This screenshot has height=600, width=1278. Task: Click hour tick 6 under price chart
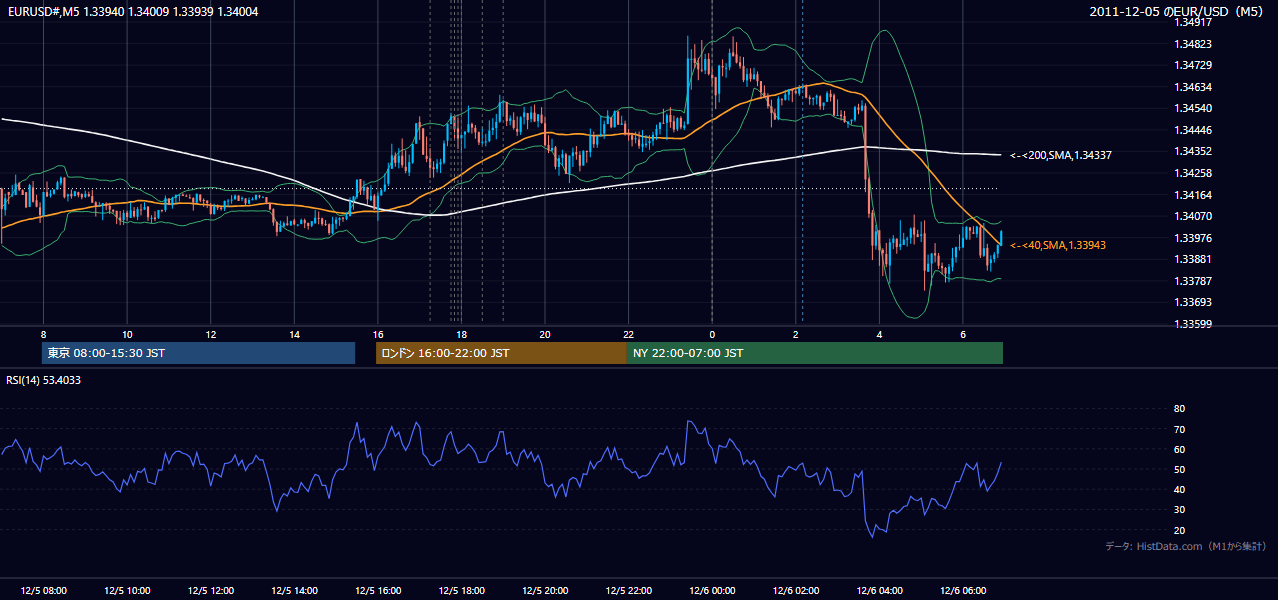tap(963, 334)
